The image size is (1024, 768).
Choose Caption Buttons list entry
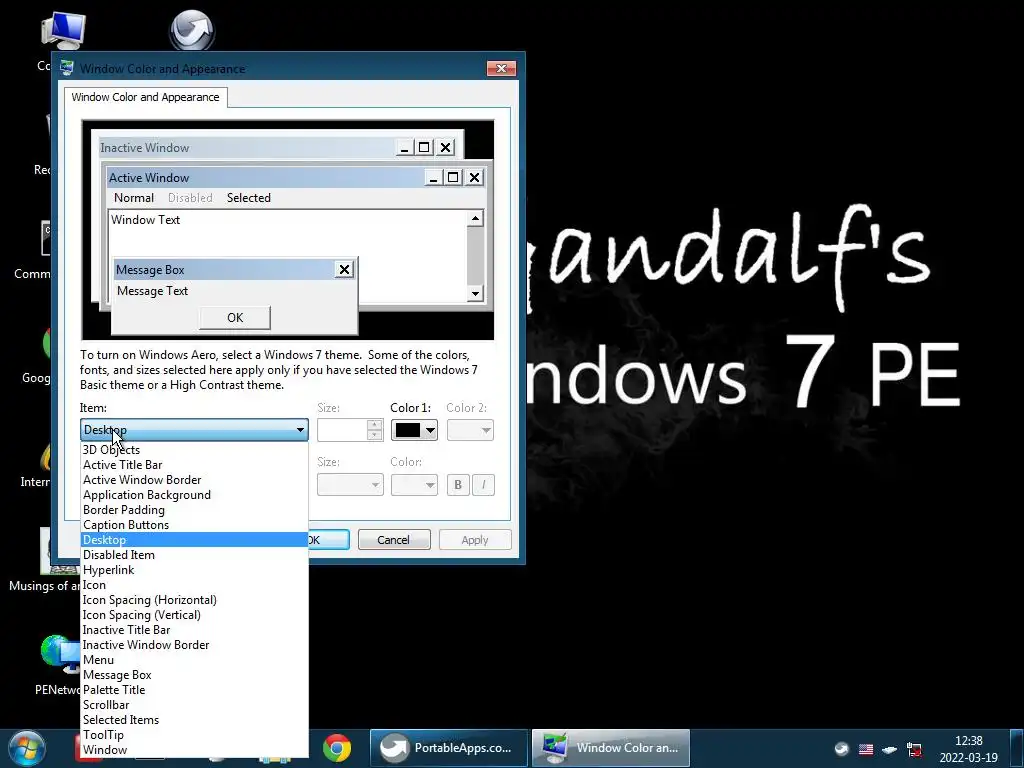click(x=194, y=524)
